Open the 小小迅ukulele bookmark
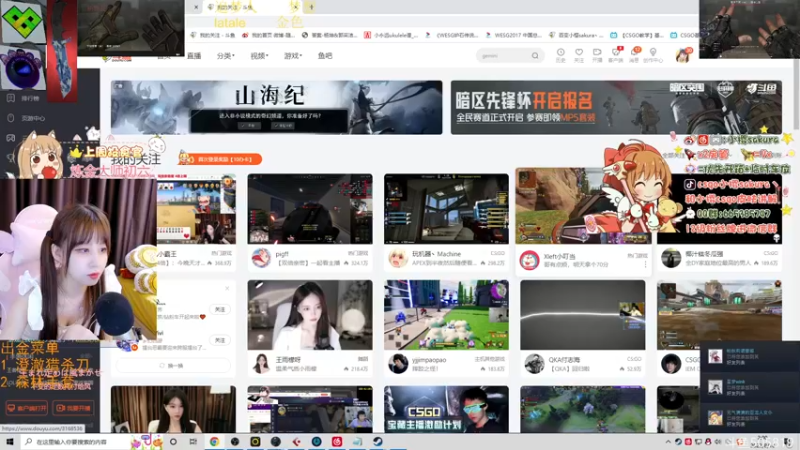The image size is (800, 450). (x=391, y=35)
